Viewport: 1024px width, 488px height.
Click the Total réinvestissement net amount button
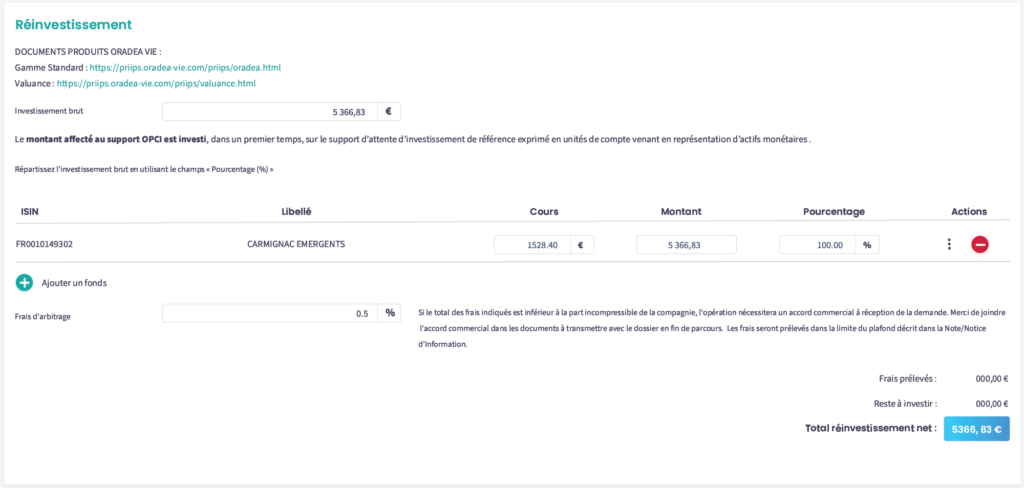976,428
